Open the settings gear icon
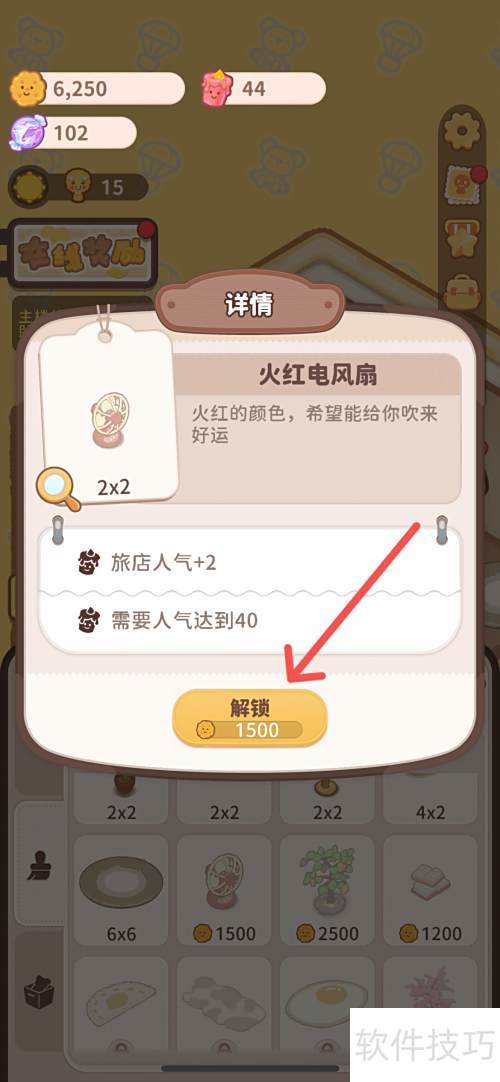Viewport: 500px width, 1082px height. (x=462, y=130)
